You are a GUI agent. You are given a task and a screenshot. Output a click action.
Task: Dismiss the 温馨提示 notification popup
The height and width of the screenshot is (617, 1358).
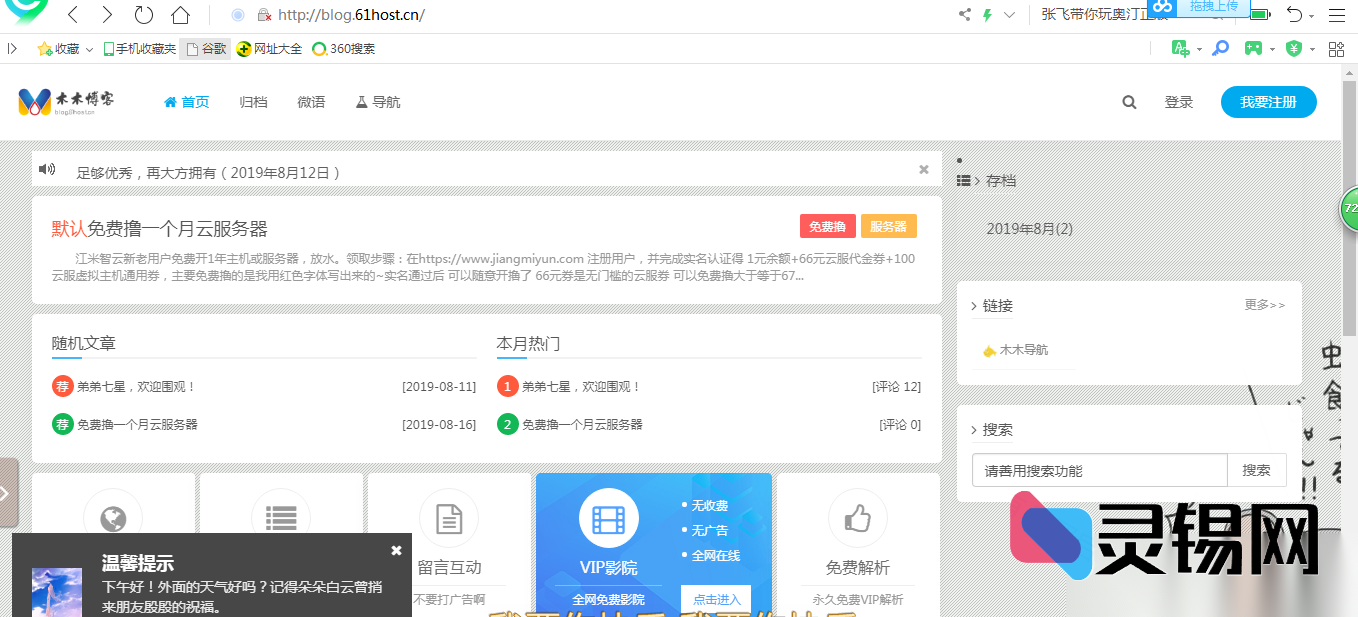coord(396,549)
